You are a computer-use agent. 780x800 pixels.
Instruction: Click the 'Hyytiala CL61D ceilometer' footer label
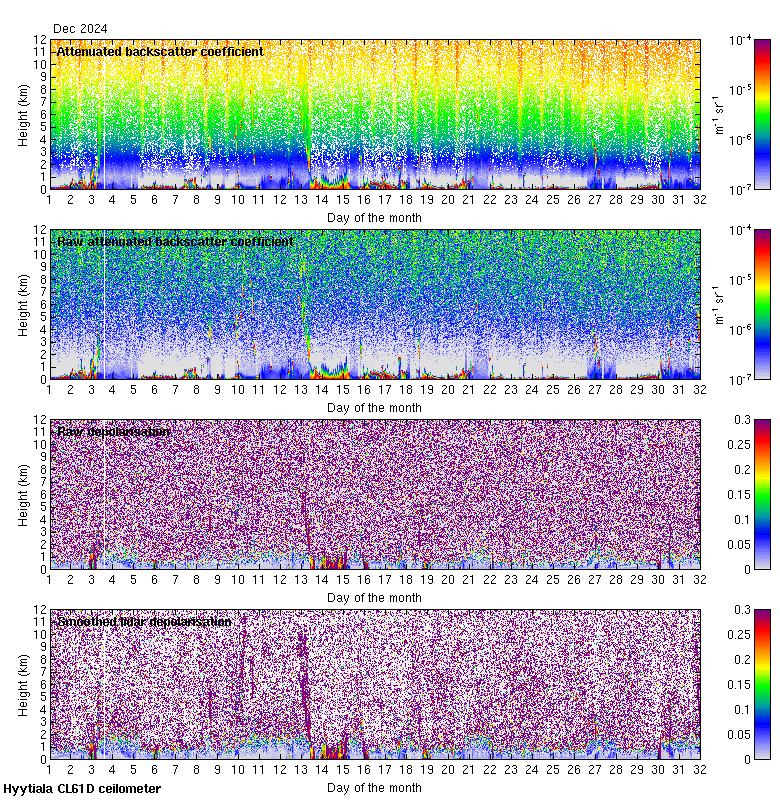point(81,789)
